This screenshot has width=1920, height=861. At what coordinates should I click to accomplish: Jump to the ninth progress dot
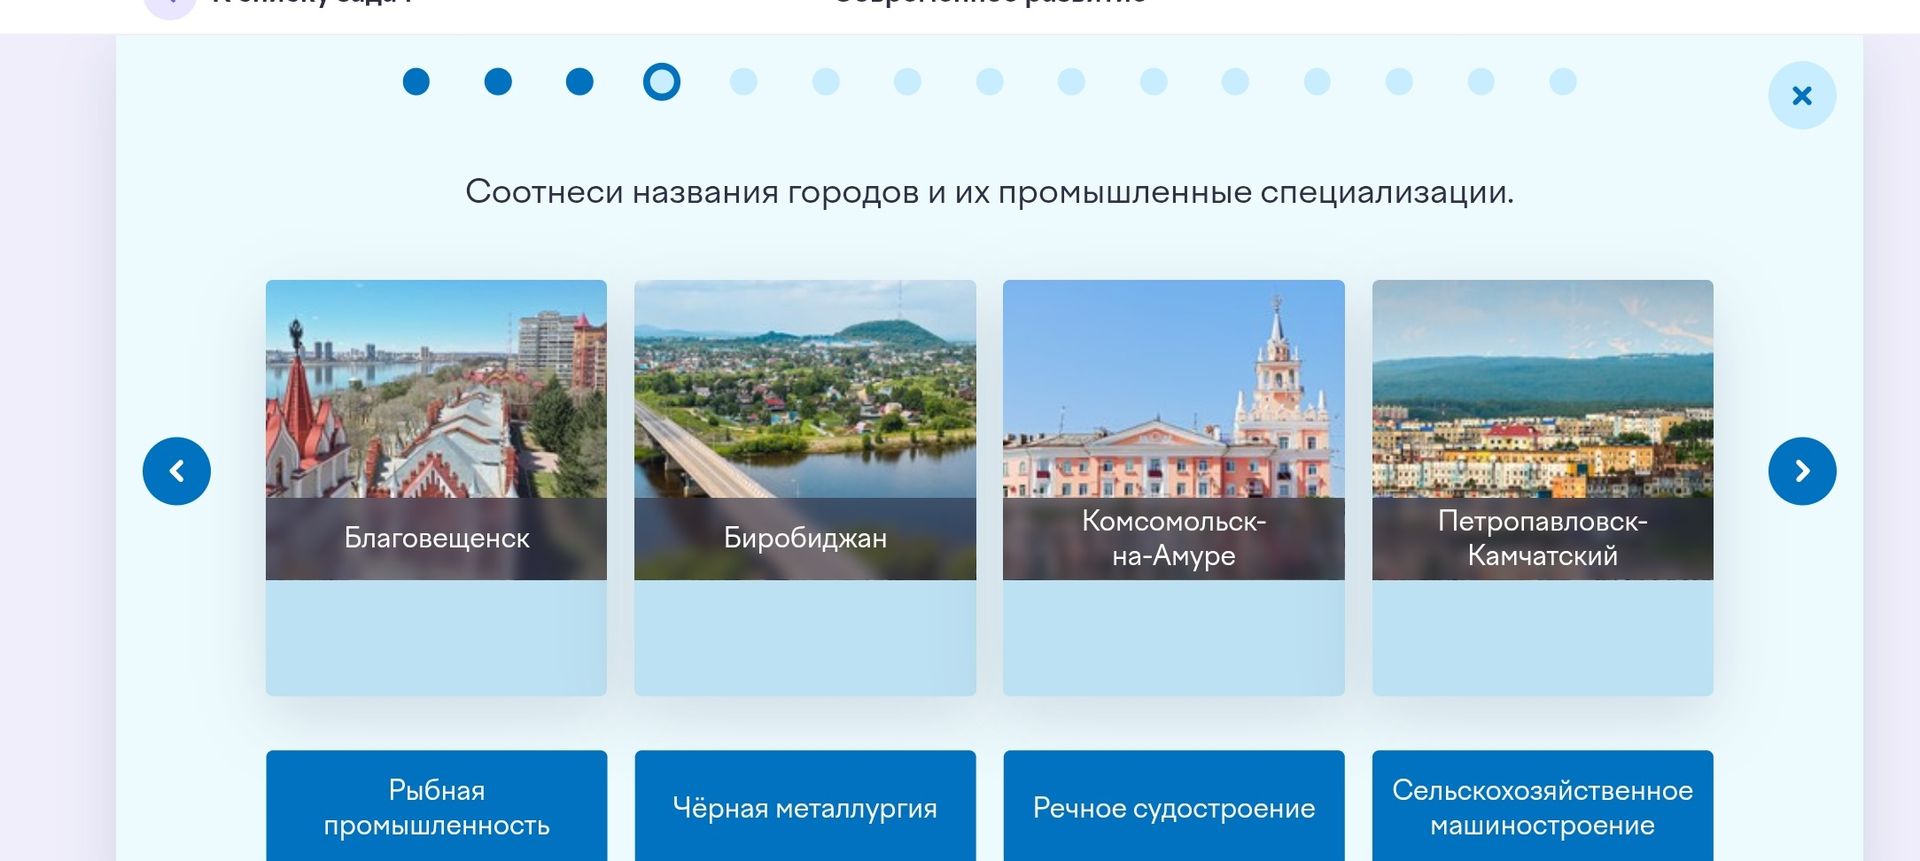(1072, 82)
